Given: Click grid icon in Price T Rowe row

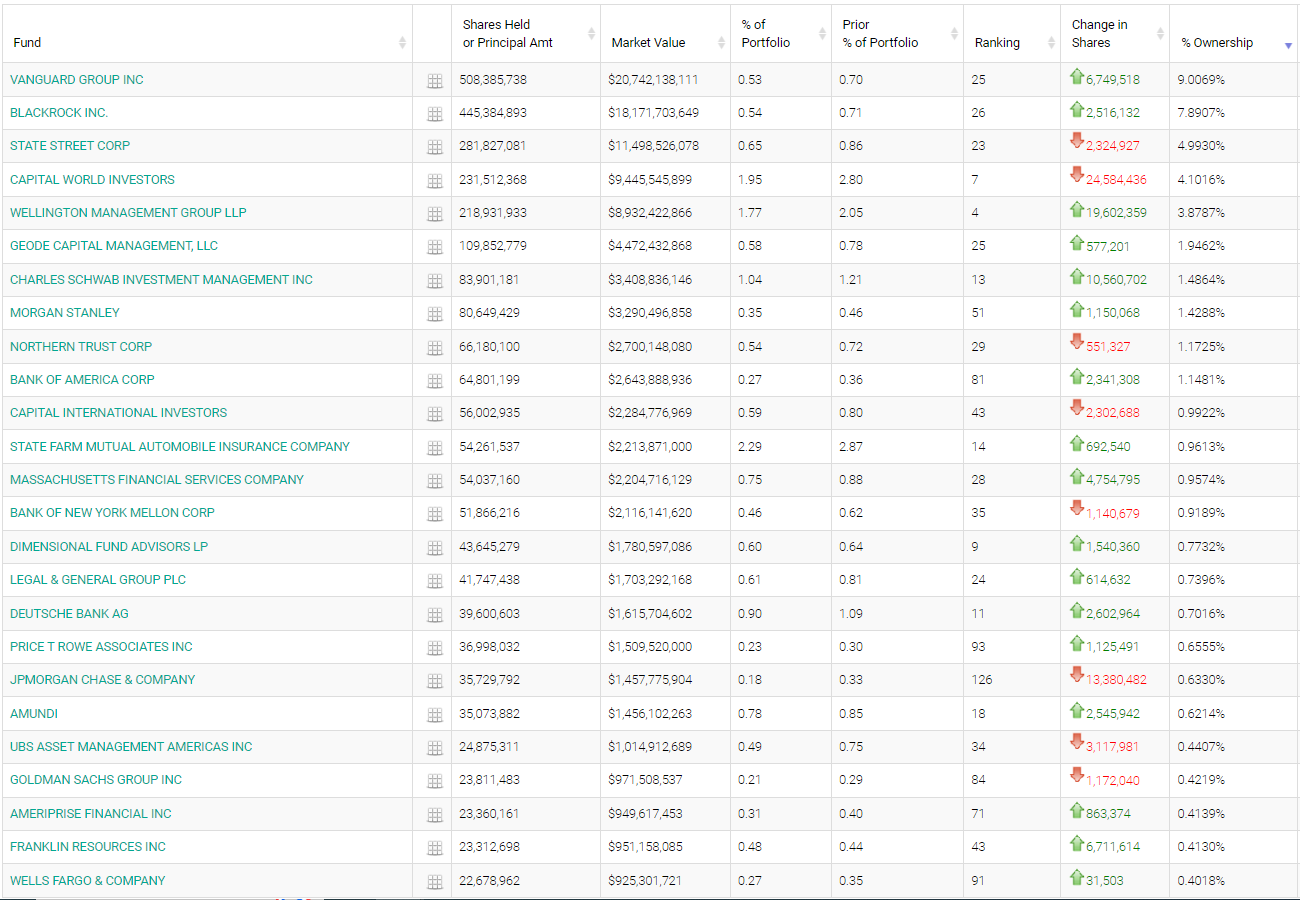Looking at the screenshot, I should pos(434,648).
